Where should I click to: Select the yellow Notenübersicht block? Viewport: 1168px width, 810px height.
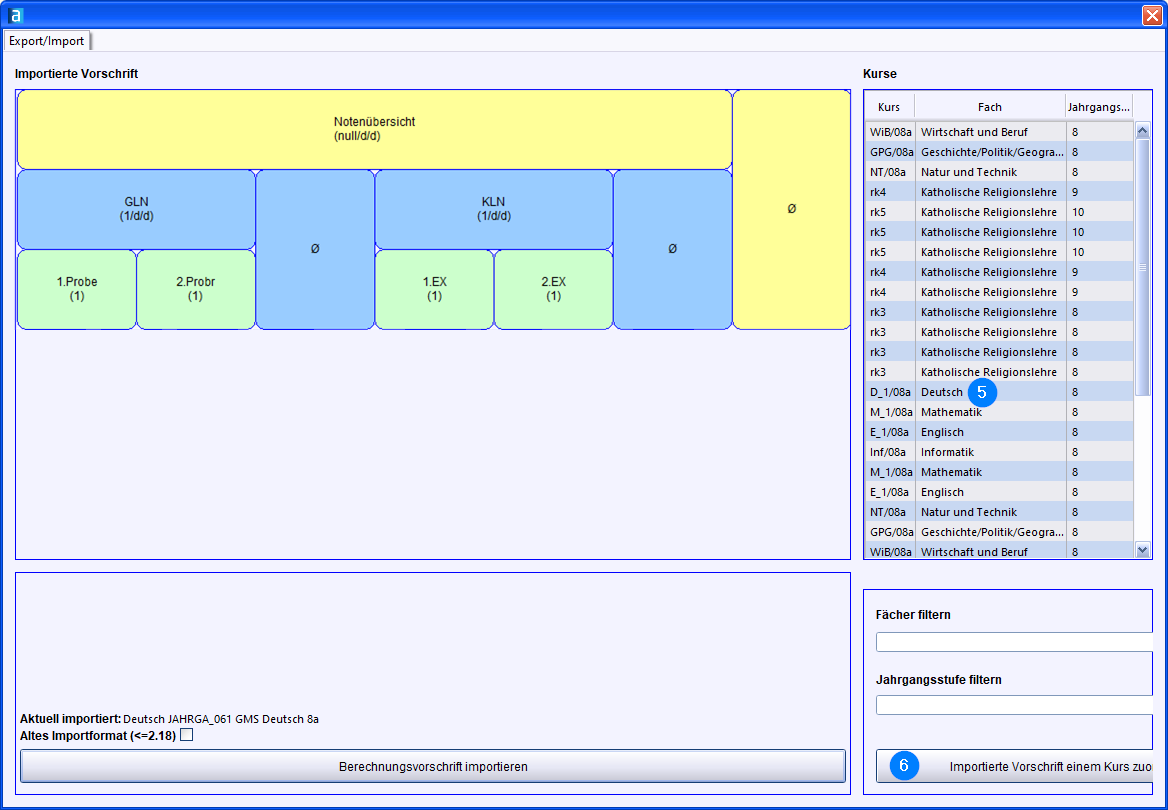point(375,130)
